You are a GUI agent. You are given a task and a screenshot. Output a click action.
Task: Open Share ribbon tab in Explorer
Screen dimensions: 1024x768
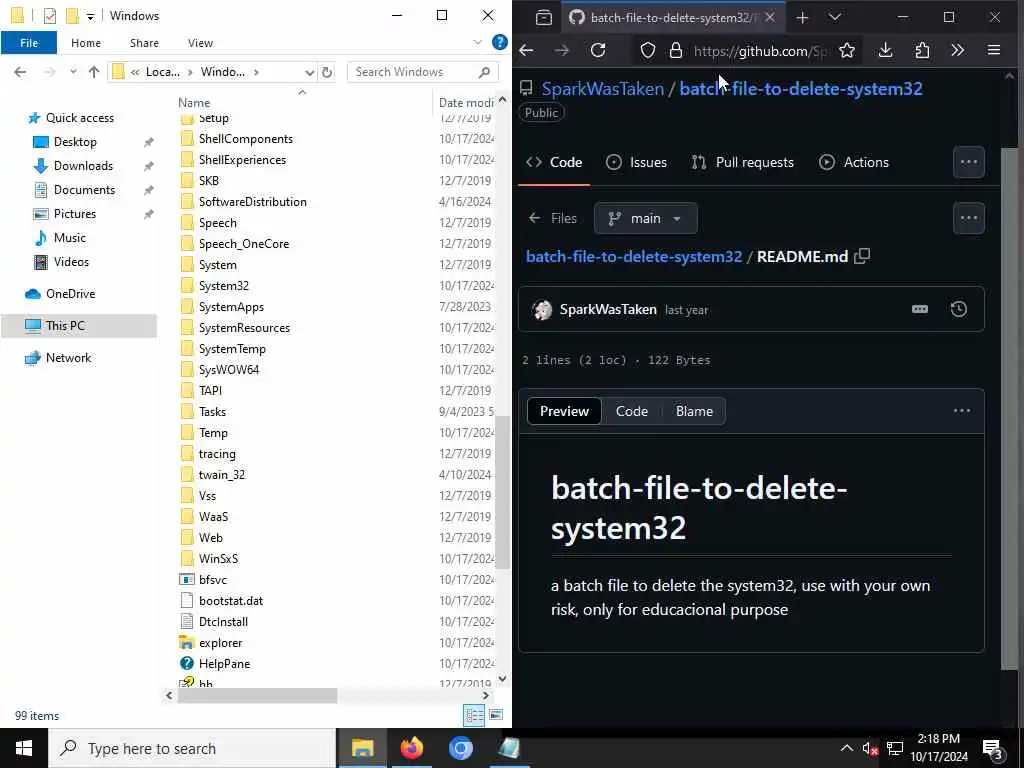tap(144, 42)
